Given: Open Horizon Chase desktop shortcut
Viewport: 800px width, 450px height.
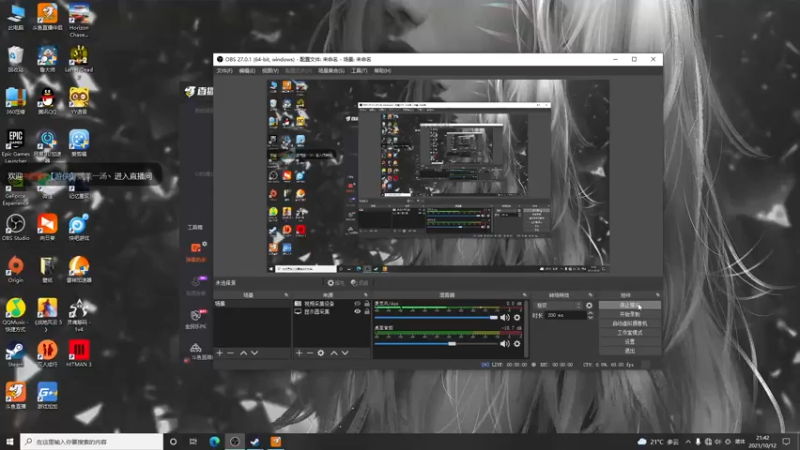Looking at the screenshot, I should (79, 19).
